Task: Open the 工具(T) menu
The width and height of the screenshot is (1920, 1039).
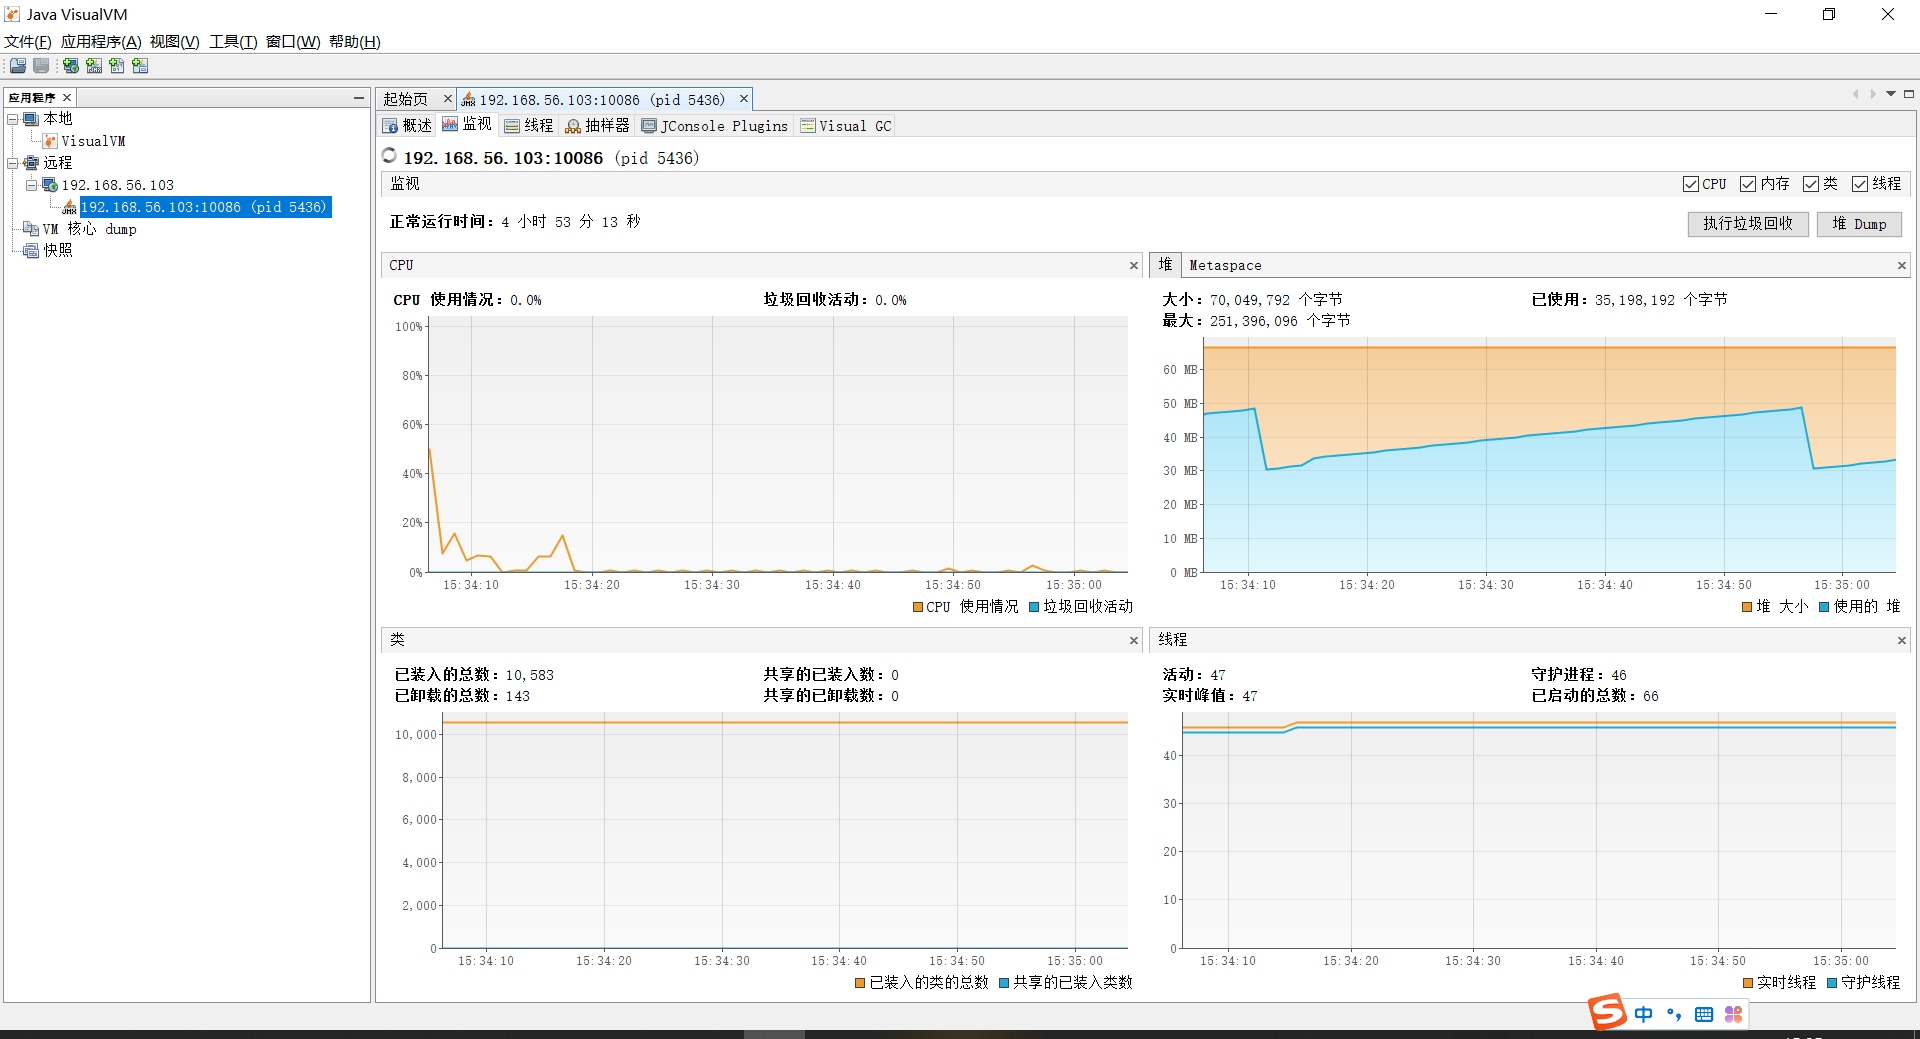Action: pos(233,42)
